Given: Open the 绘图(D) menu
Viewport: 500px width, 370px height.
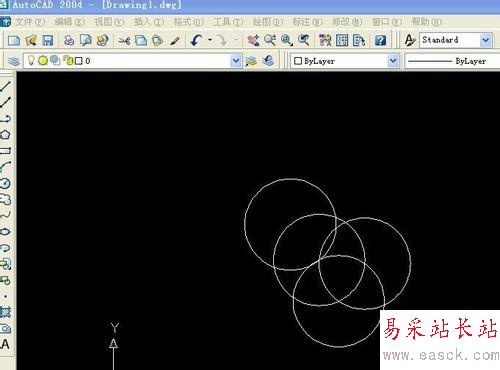Looking at the screenshot, I should click(268, 22).
